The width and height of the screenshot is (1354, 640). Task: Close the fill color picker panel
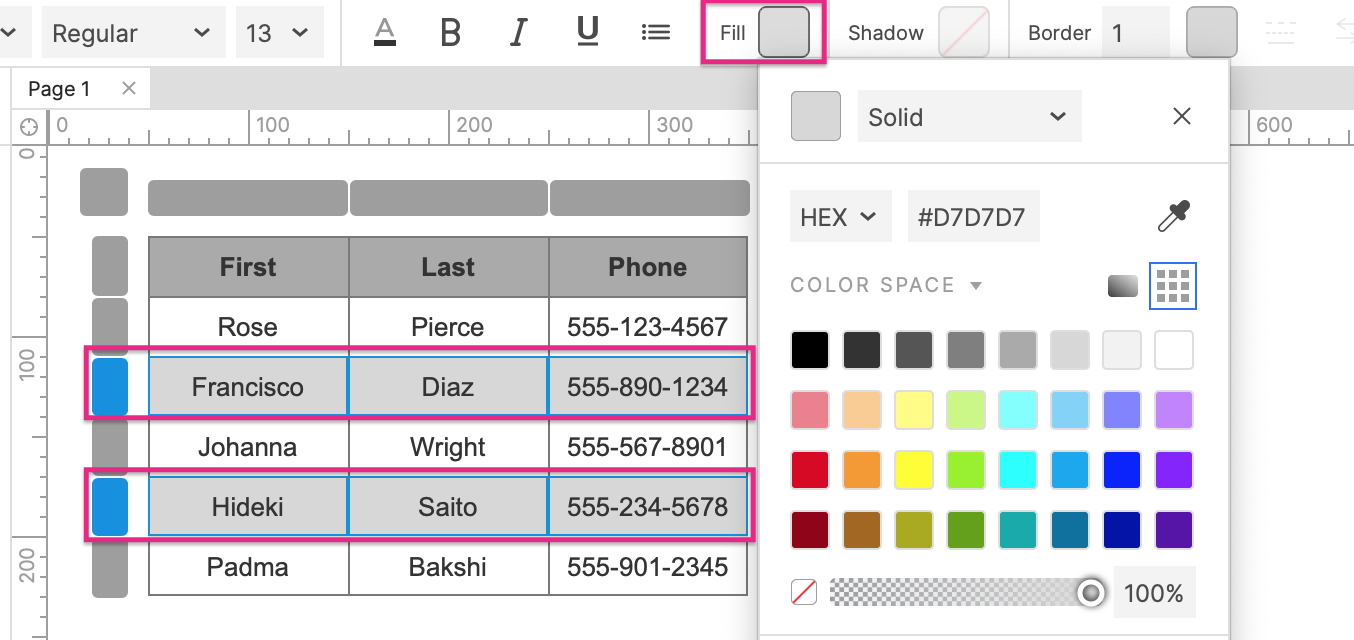coord(1182,117)
